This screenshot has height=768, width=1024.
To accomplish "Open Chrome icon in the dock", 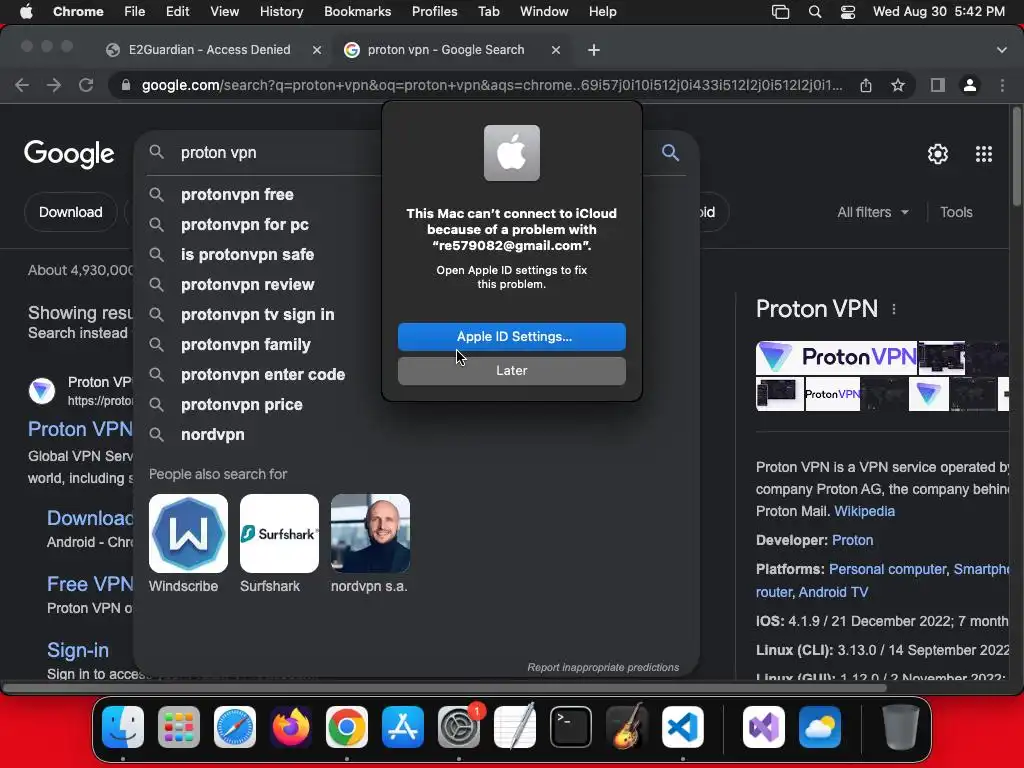I will pyautogui.click(x=347, y=727).
